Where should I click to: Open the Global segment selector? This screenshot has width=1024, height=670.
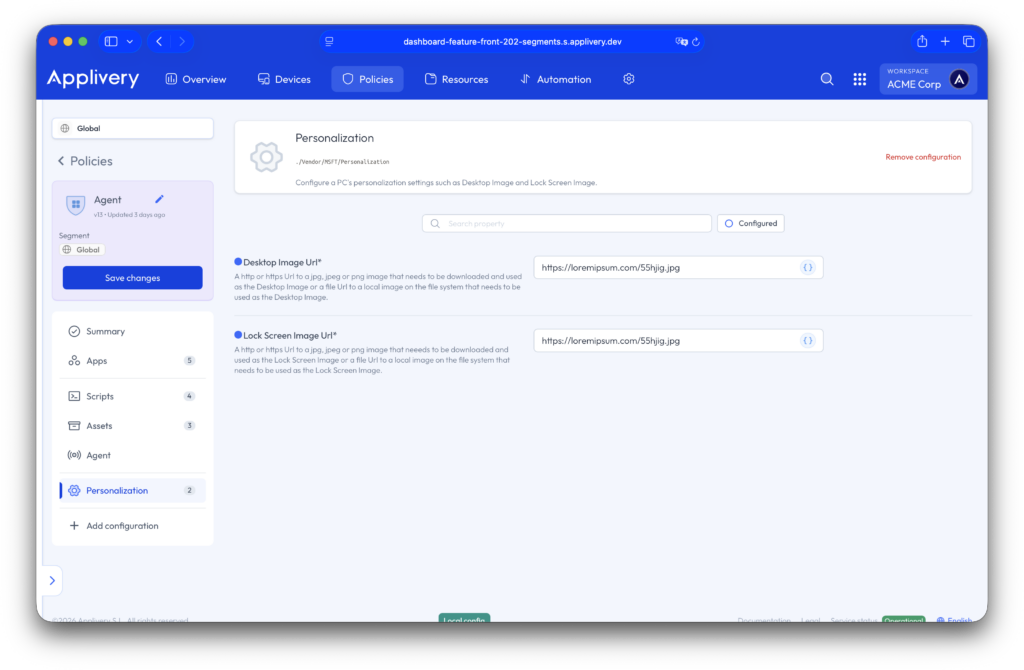pos(132,128)
